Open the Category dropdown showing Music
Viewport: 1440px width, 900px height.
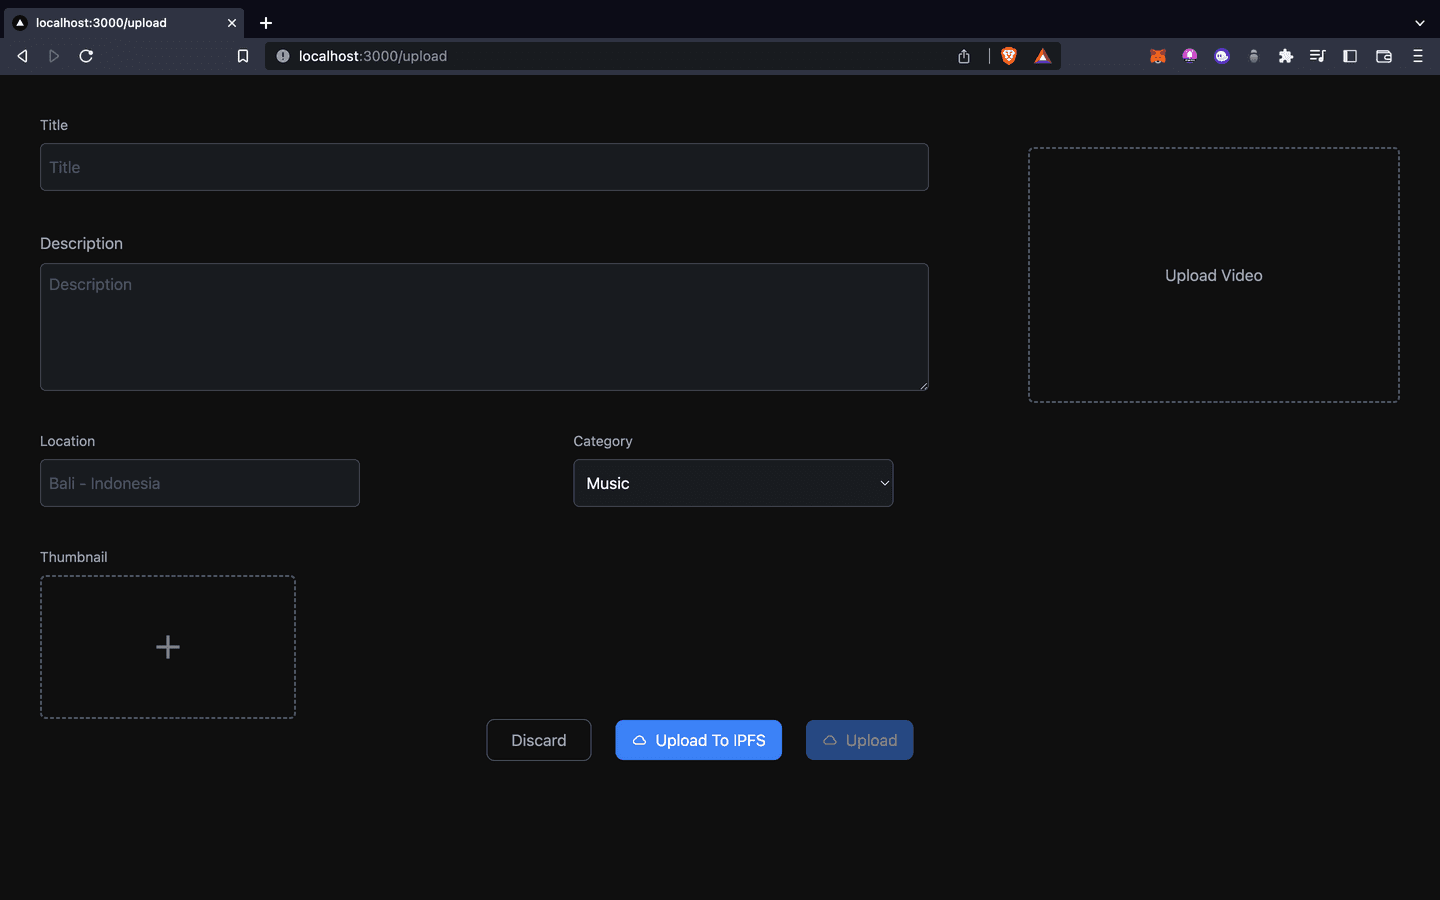coord(733,483)
